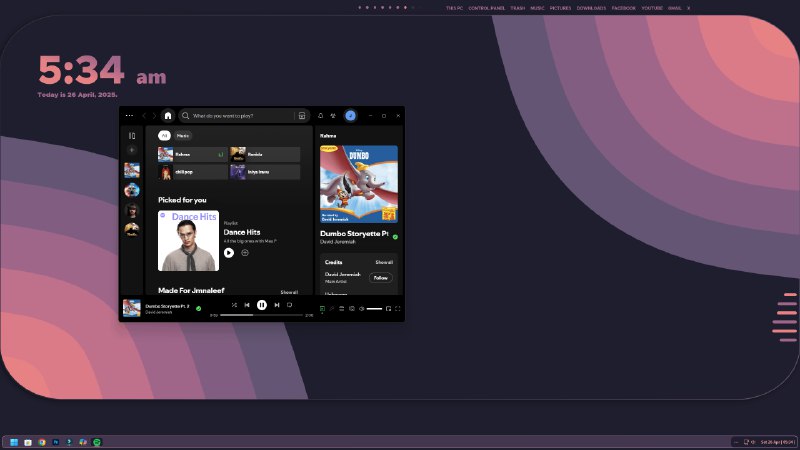This screenshot has height=450, width=800.
Task: Open the Dance Hits playlist cover
Action: [x=188, y=241]
